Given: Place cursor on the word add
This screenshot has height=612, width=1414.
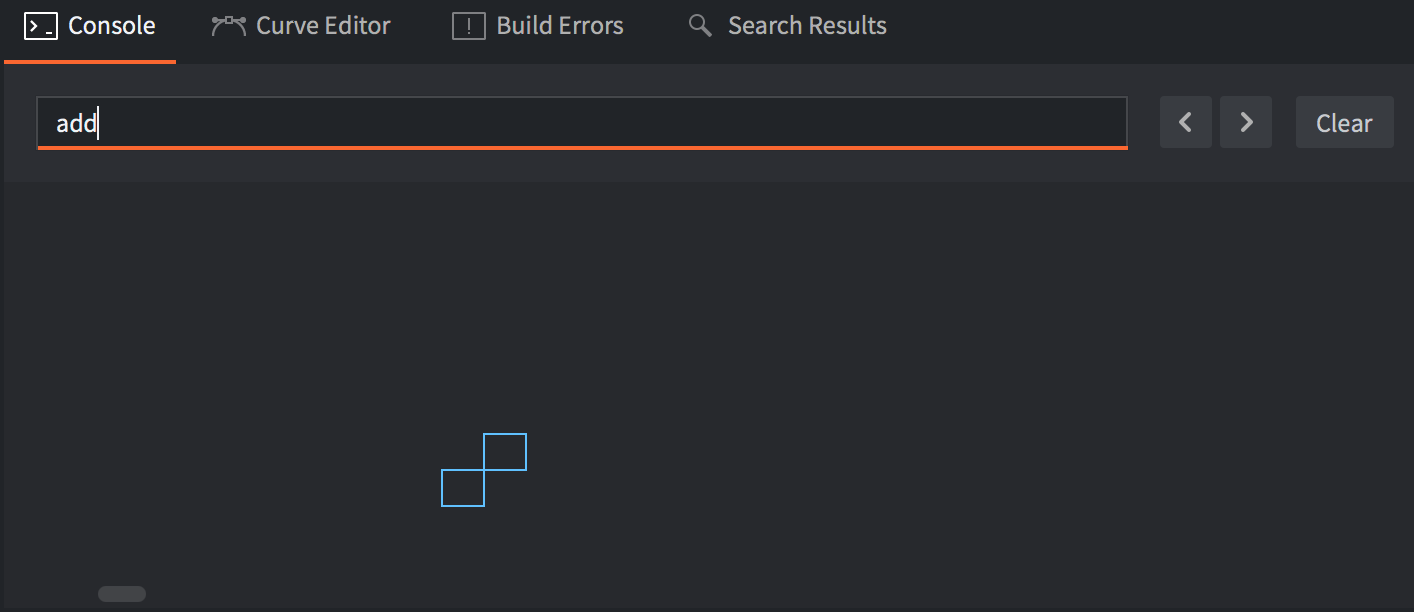Looking at the screenshot, I should tap(76, 123).
